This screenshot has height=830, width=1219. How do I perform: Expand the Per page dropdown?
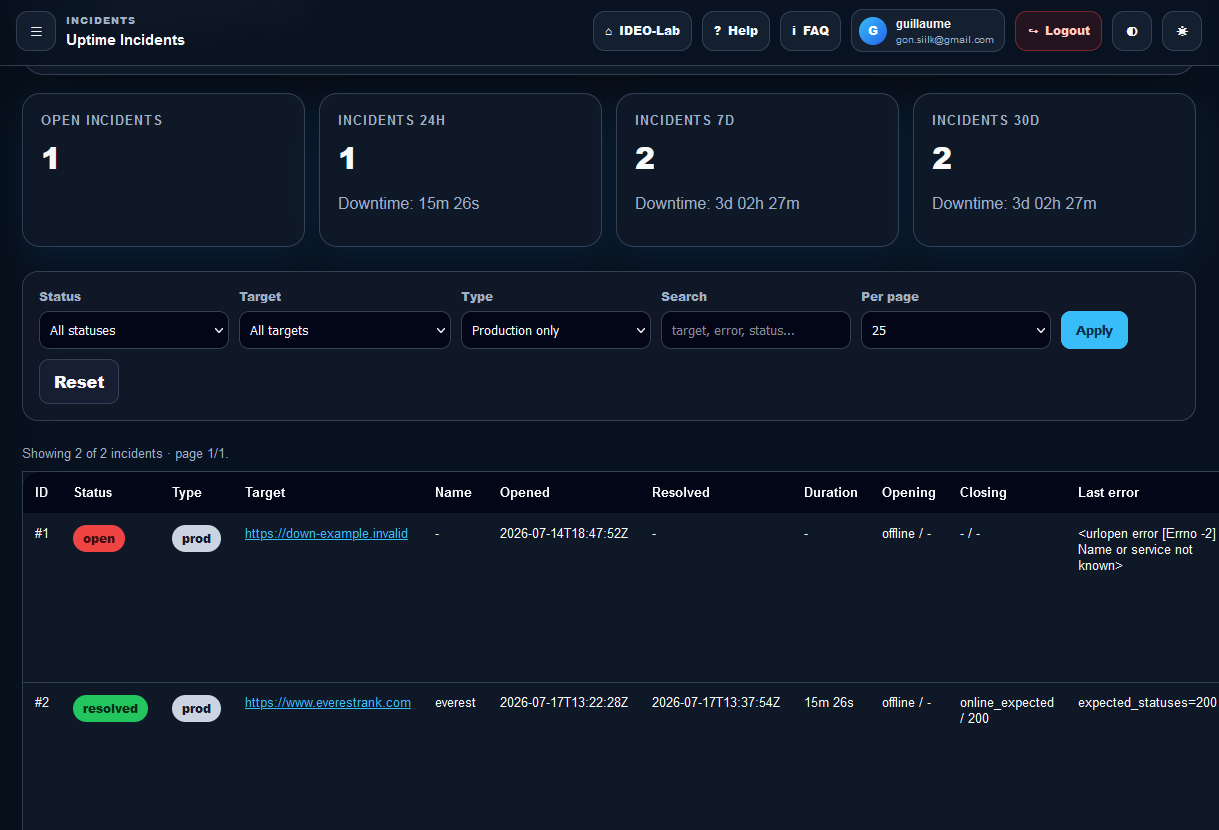[956, 330]
